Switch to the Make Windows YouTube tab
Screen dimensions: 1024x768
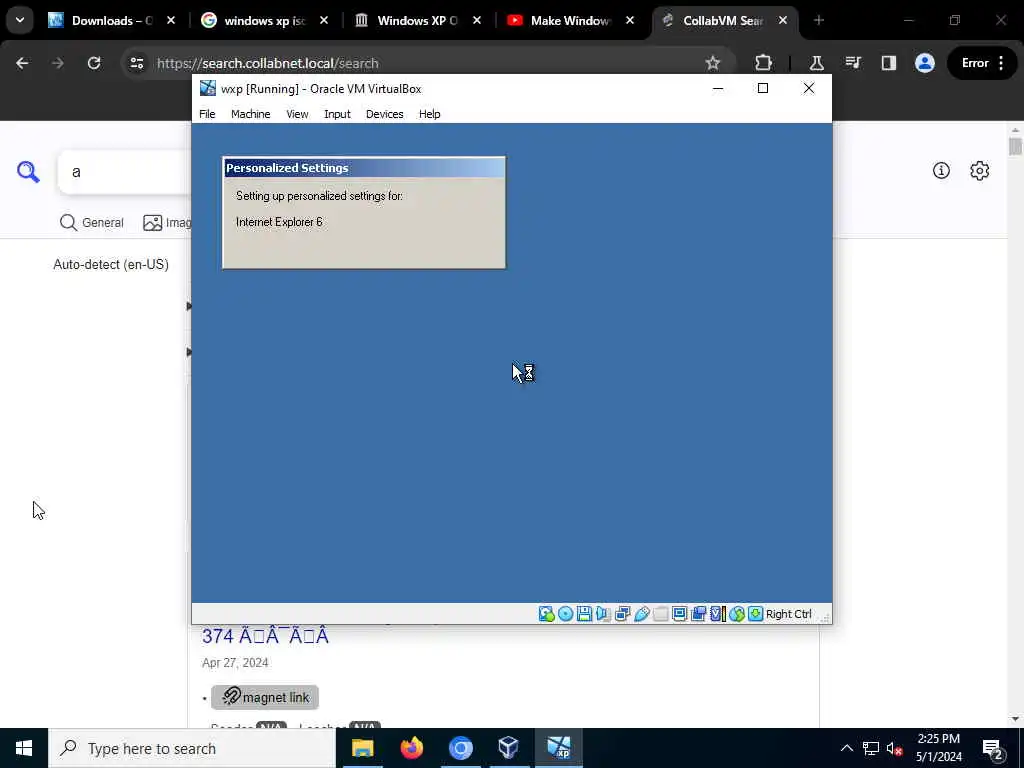click(569, 20)
